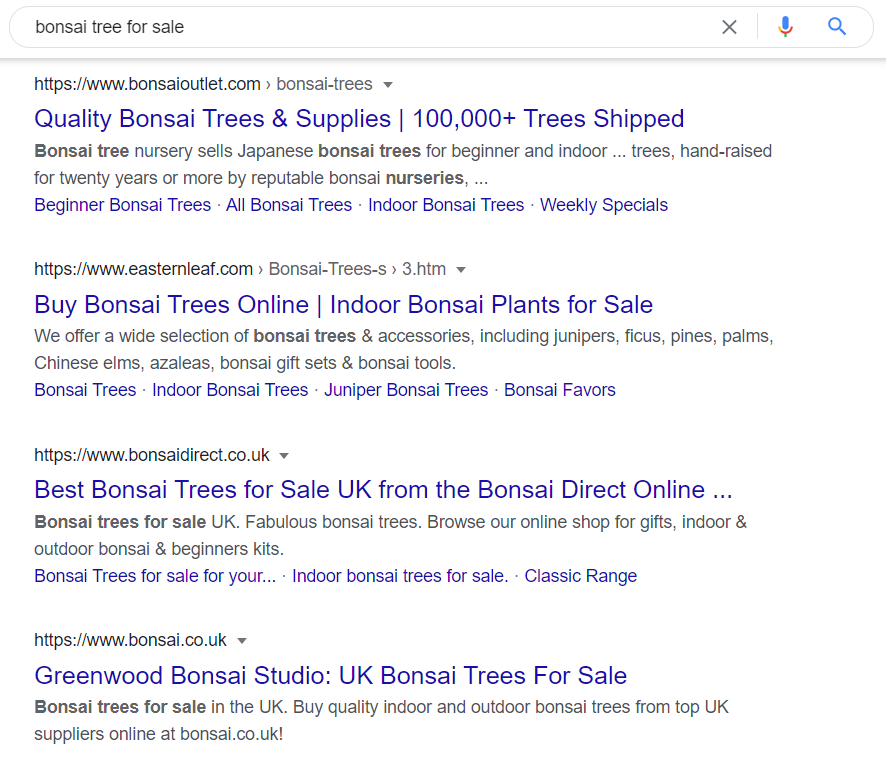Go to the Beginner Bonsai Trees sitelink

click(123, 205)
